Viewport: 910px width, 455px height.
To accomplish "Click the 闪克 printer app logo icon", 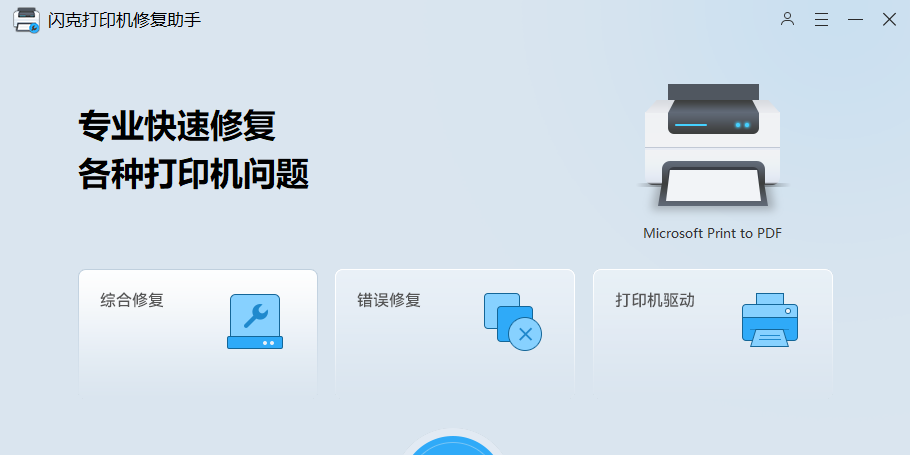I will coord(27,20).
